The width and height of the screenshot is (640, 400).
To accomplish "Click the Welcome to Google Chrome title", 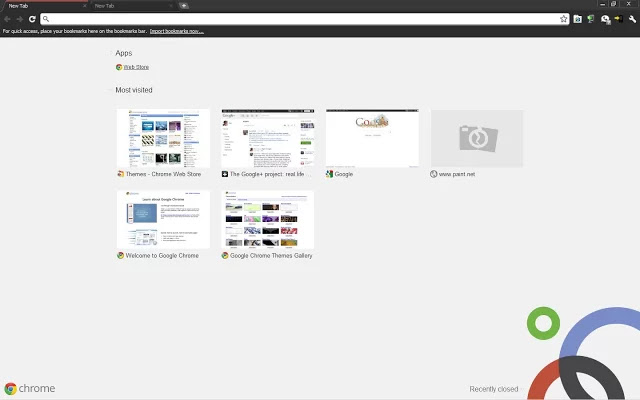I will pos(162,256).
